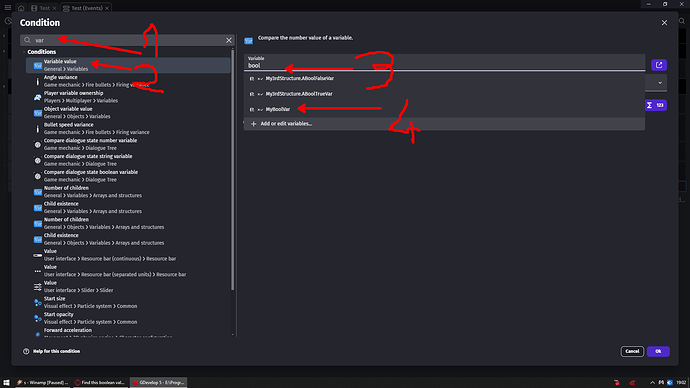The width and height of the screenshot is (690, 388).
Task: Close the Test (Events) tab
Action: [x=107, y=8]
